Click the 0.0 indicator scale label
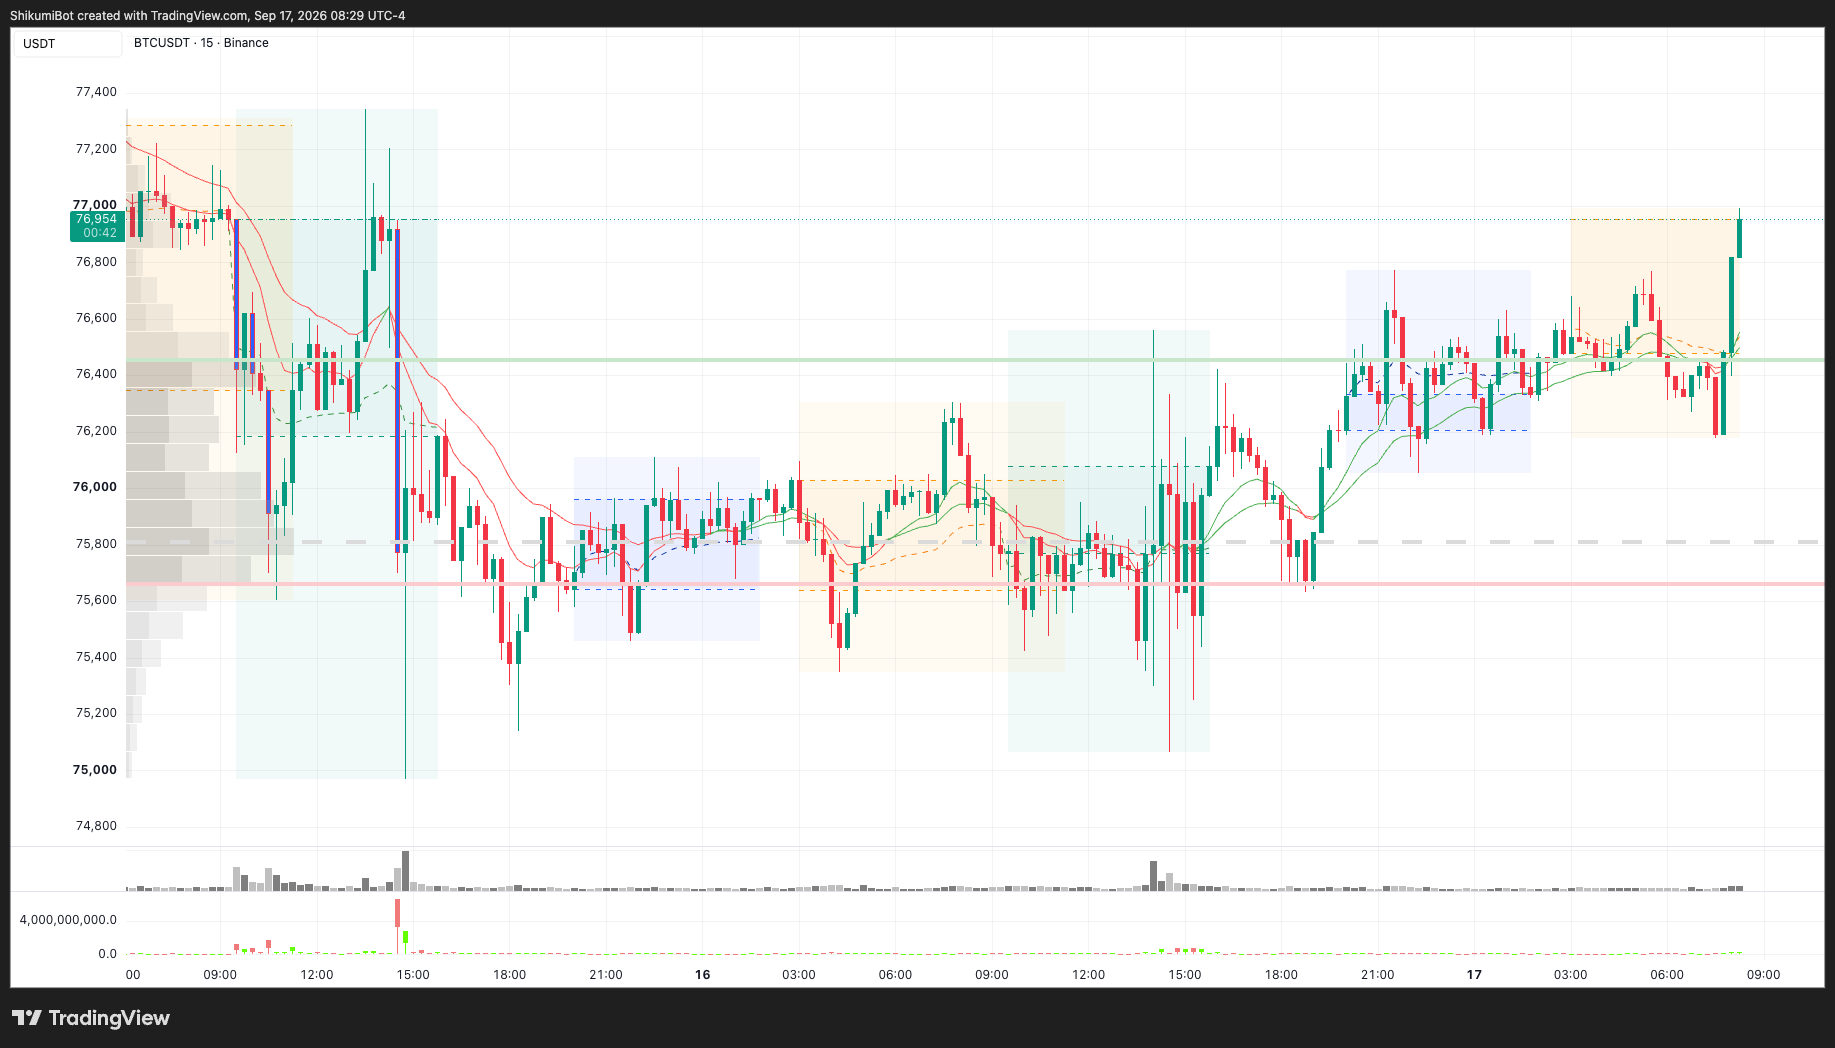 click(108, 954)
